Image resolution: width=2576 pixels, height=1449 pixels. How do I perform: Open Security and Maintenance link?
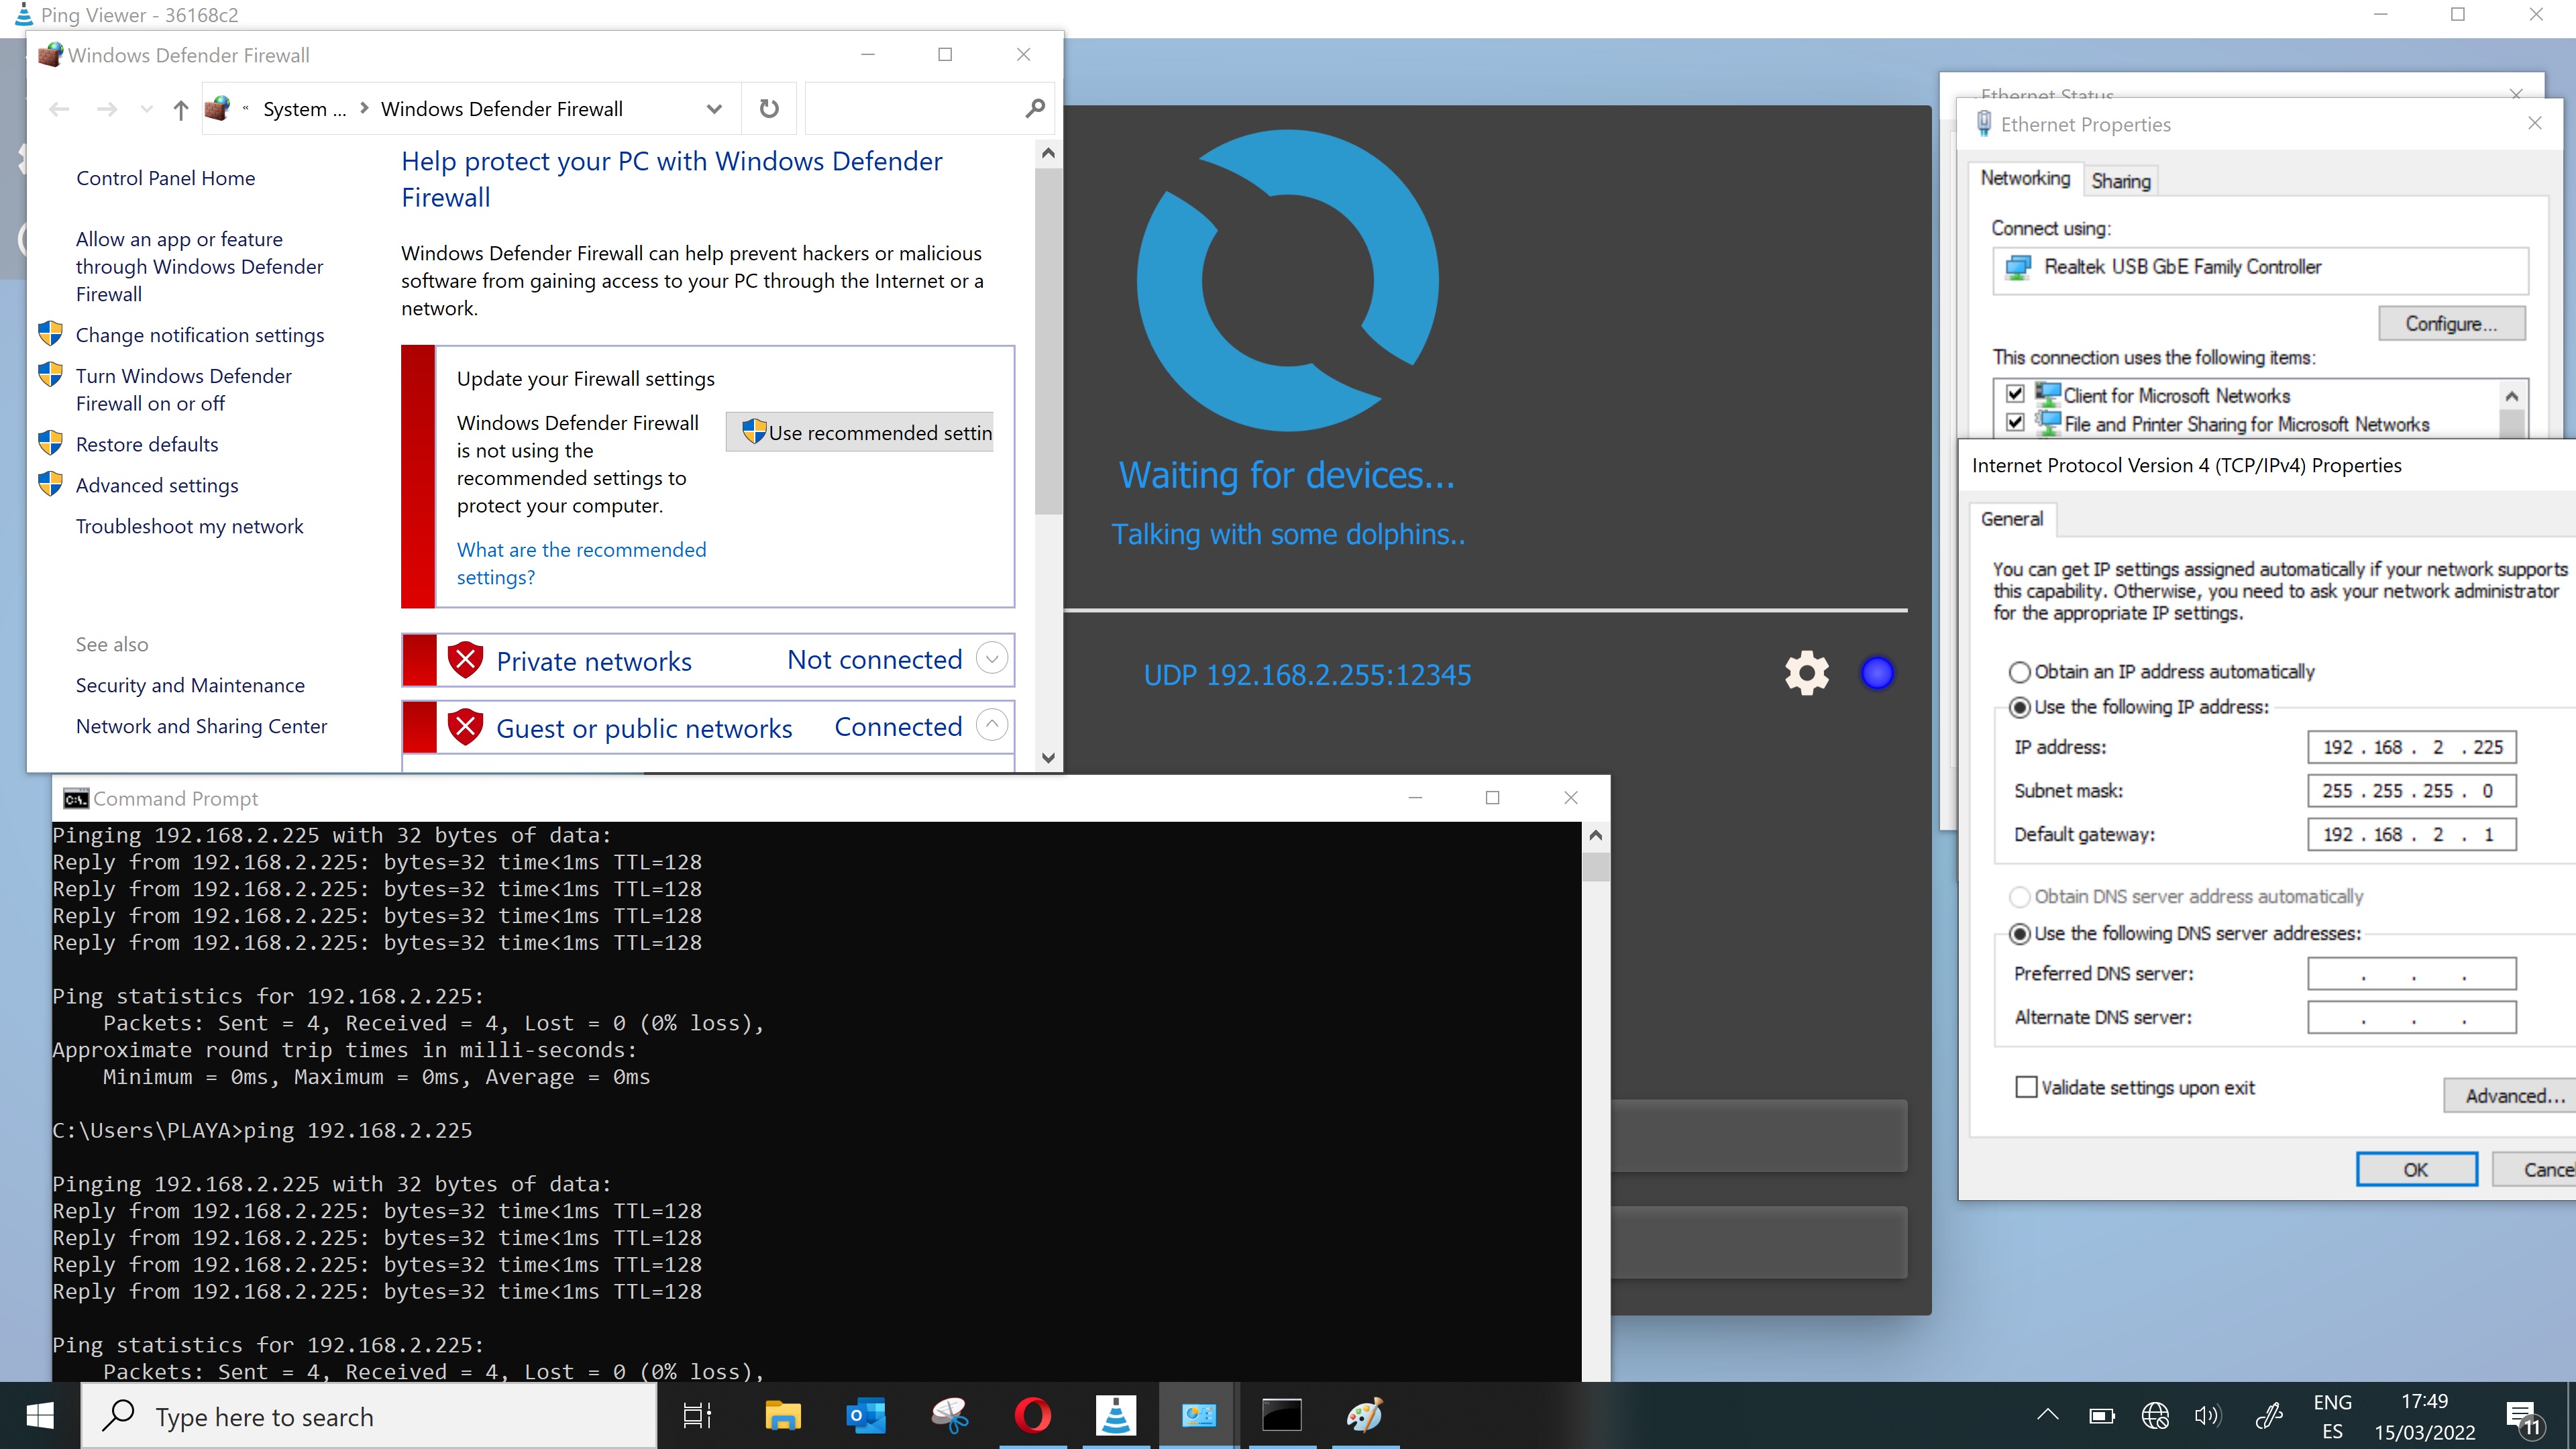pyautogui.click(x=190, y=685)
